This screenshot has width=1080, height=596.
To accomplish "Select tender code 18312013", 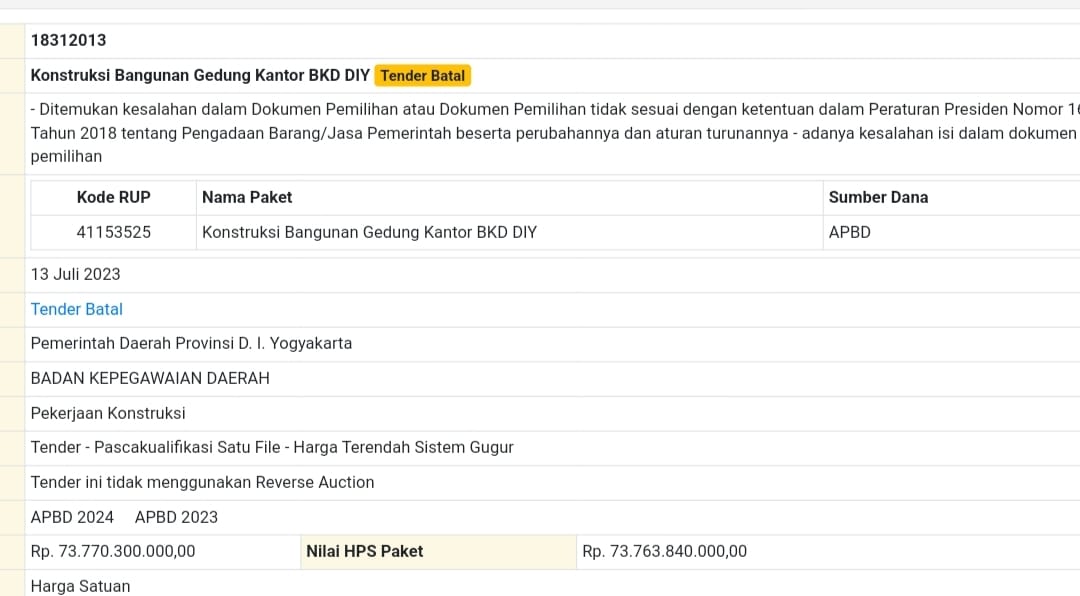I will click(69, 40).
